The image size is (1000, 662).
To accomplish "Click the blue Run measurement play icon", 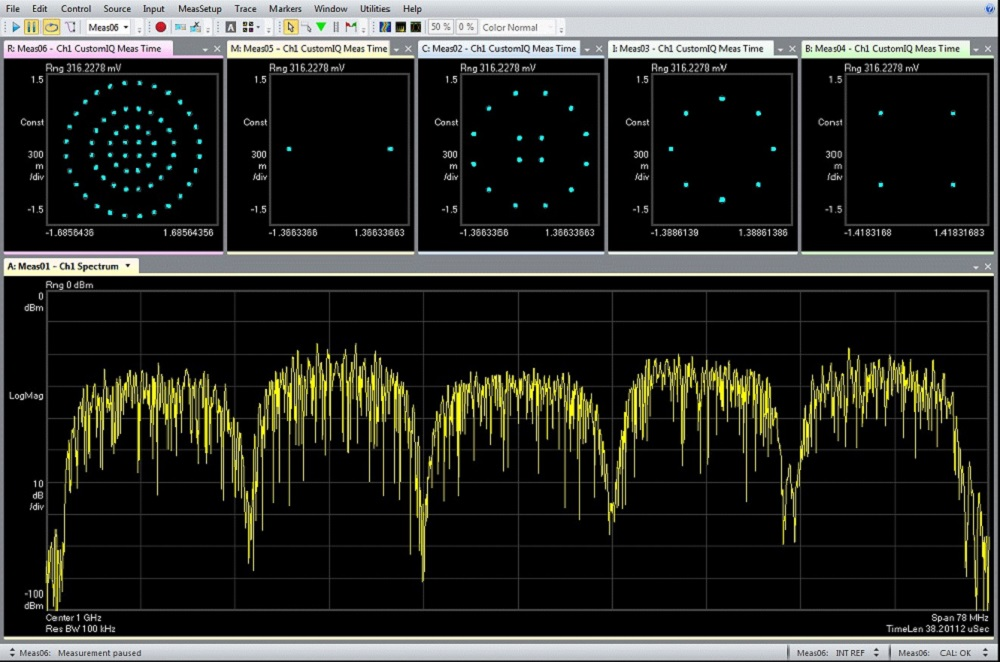I will click(15, 27).
